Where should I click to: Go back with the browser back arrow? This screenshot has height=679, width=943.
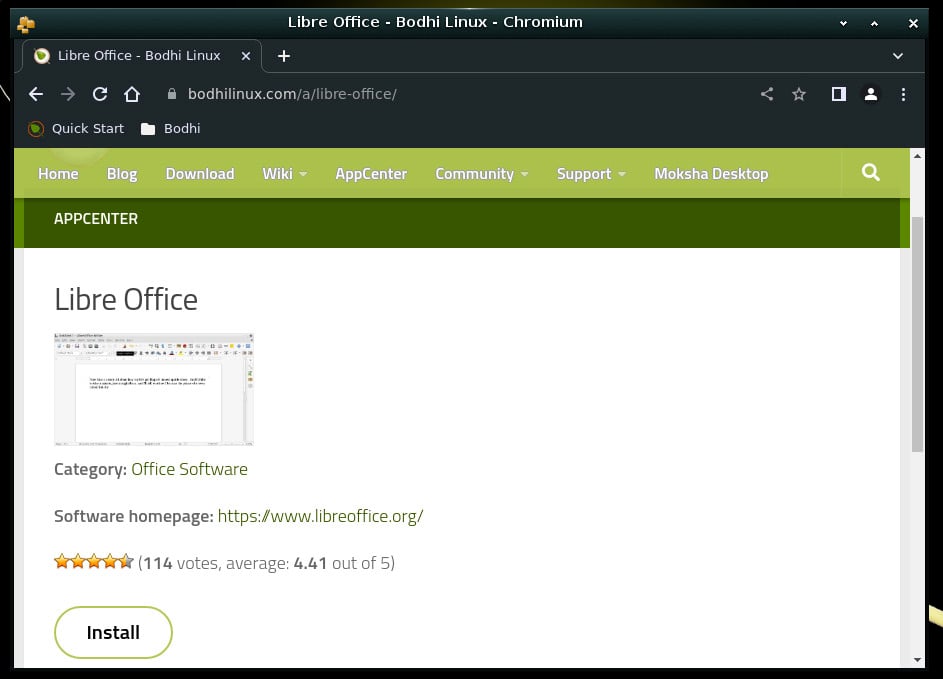pos(36,94)
